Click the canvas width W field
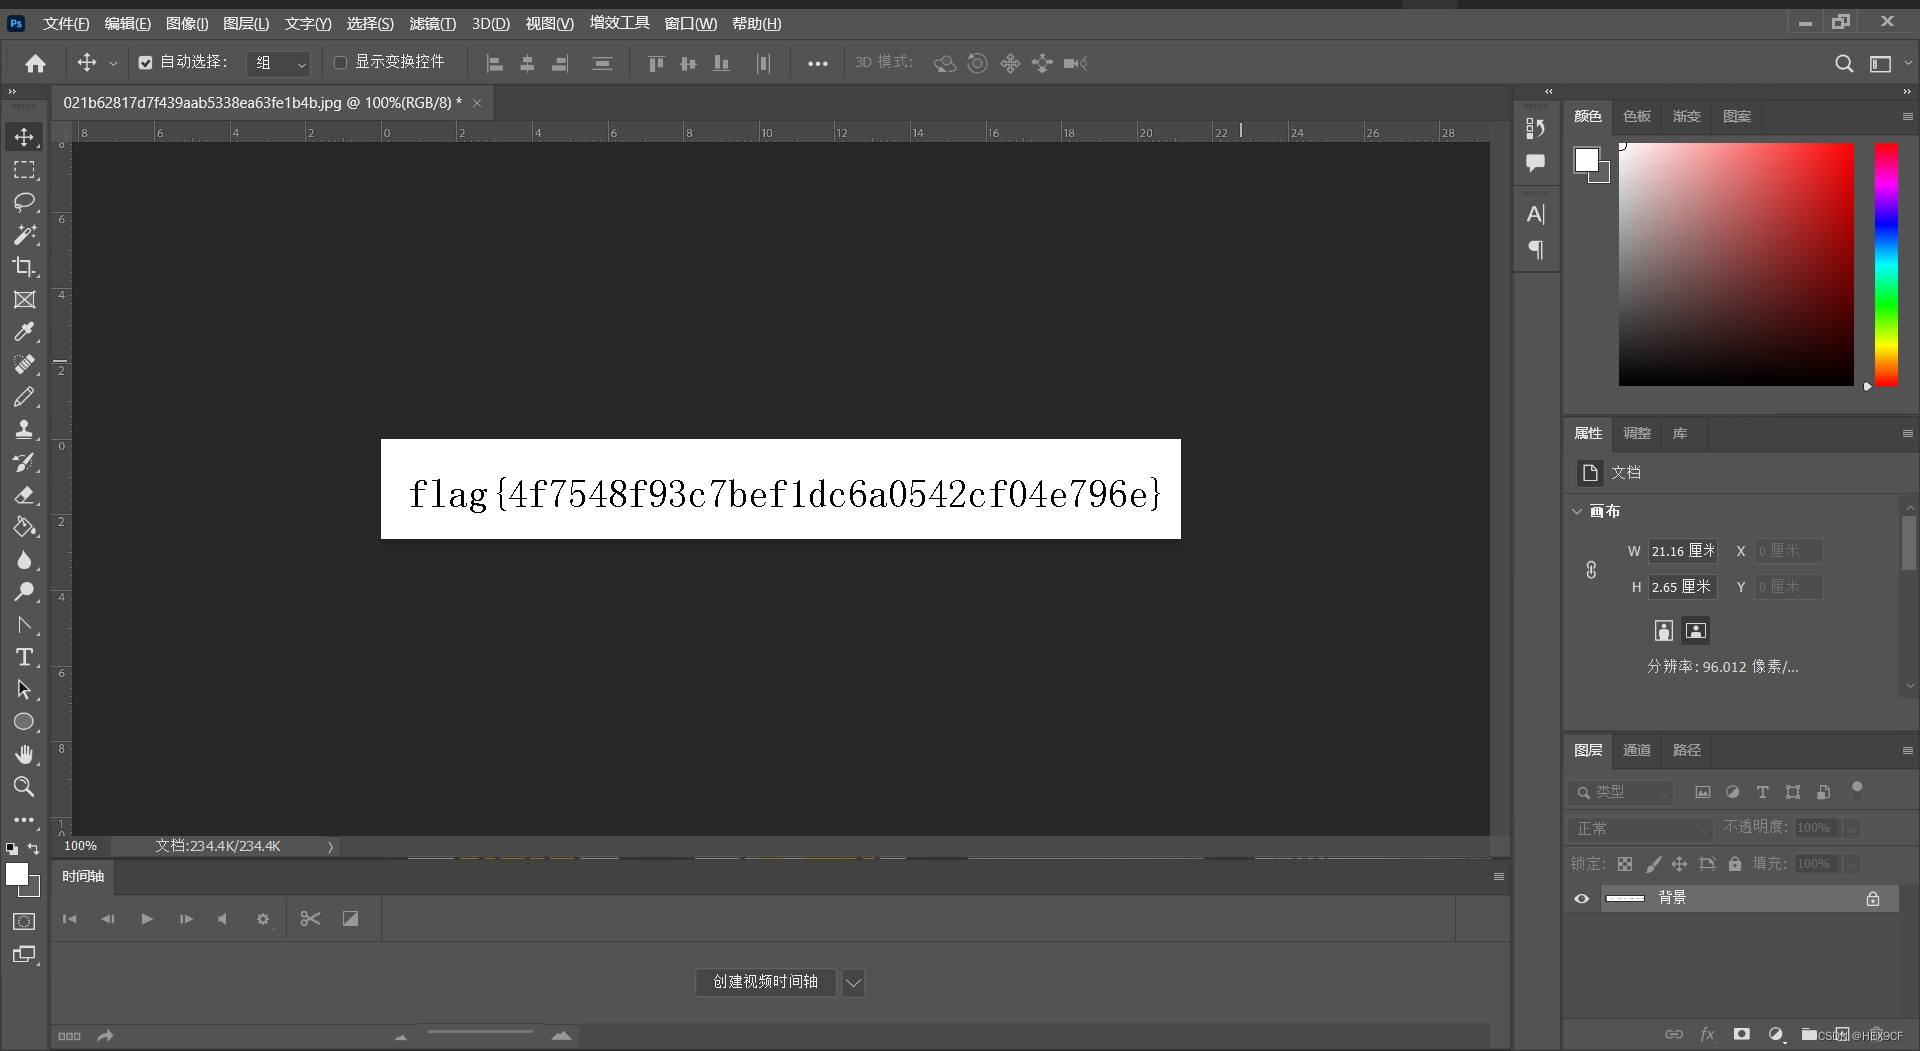This screenshot has width=1920, height=1051. tap(1682, 551)
